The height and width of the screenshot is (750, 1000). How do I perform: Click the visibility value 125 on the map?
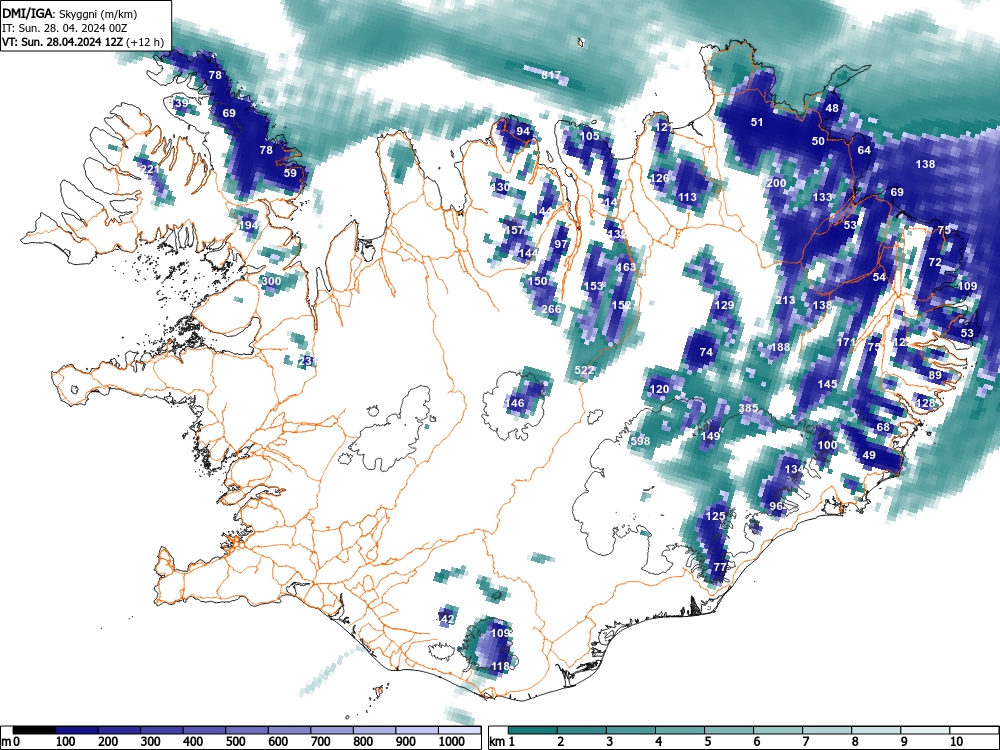click(716, 515)
